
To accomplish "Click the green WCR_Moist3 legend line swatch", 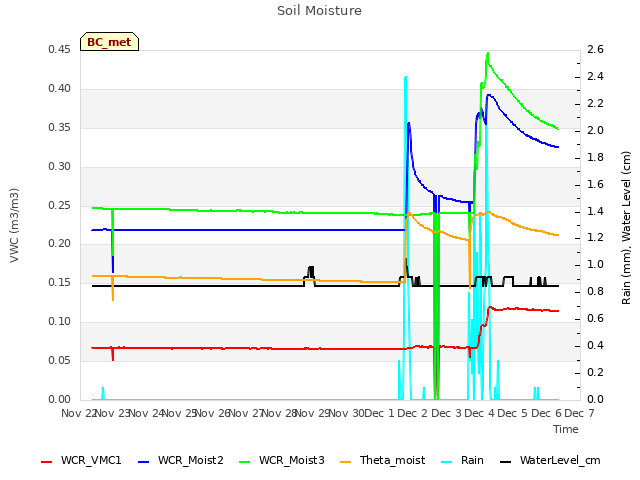I will (244, 462).
